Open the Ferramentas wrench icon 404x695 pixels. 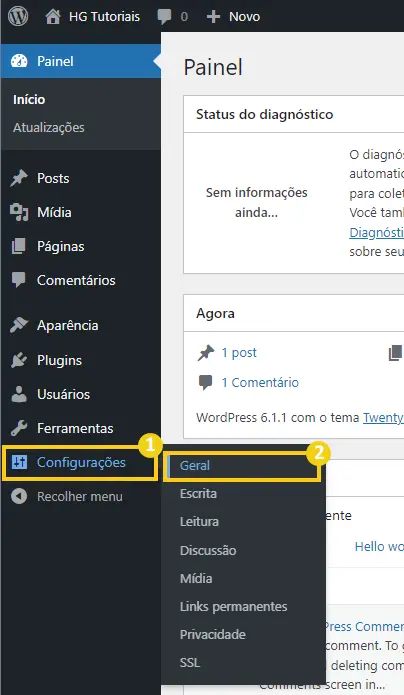click(x=19, y=429)
